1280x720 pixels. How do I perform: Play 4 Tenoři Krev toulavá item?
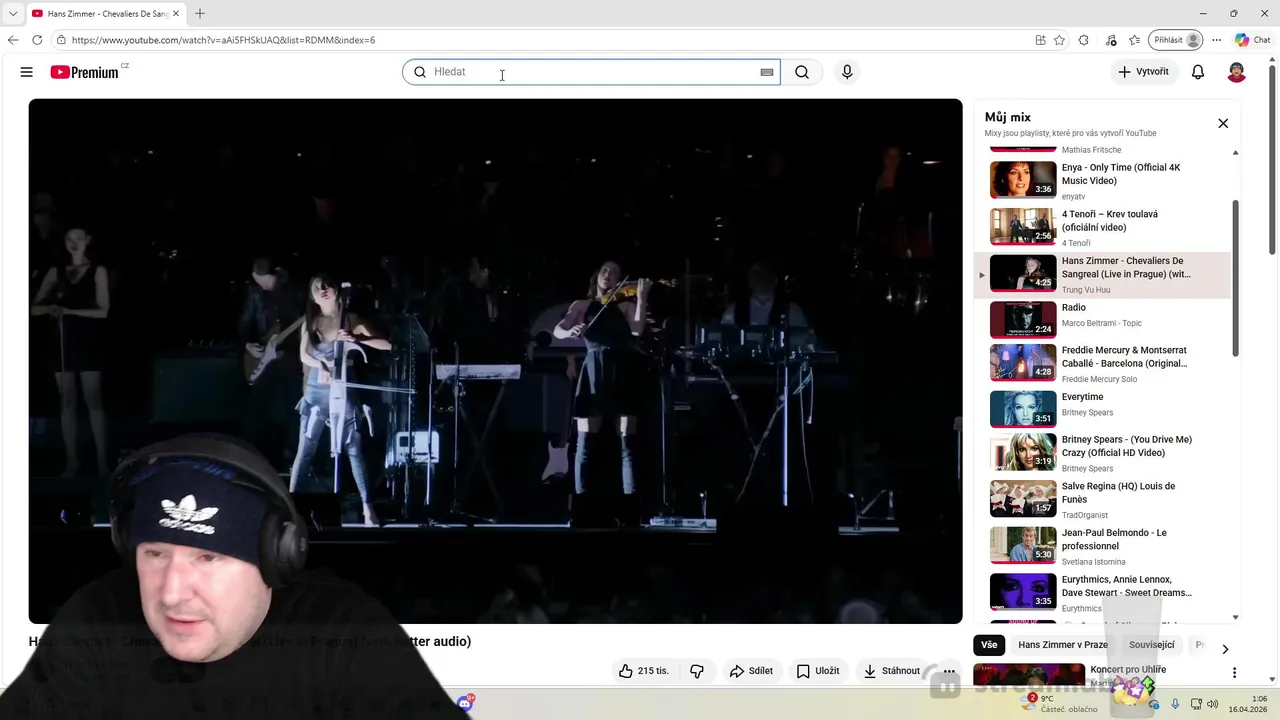click(x=1104, y=227)
